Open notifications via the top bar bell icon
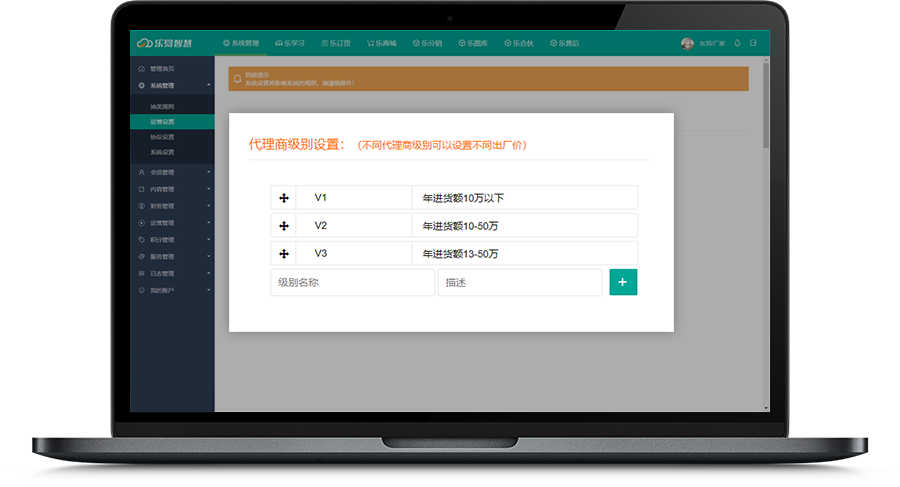The image size is (900, 487). (x=737, y=43)
